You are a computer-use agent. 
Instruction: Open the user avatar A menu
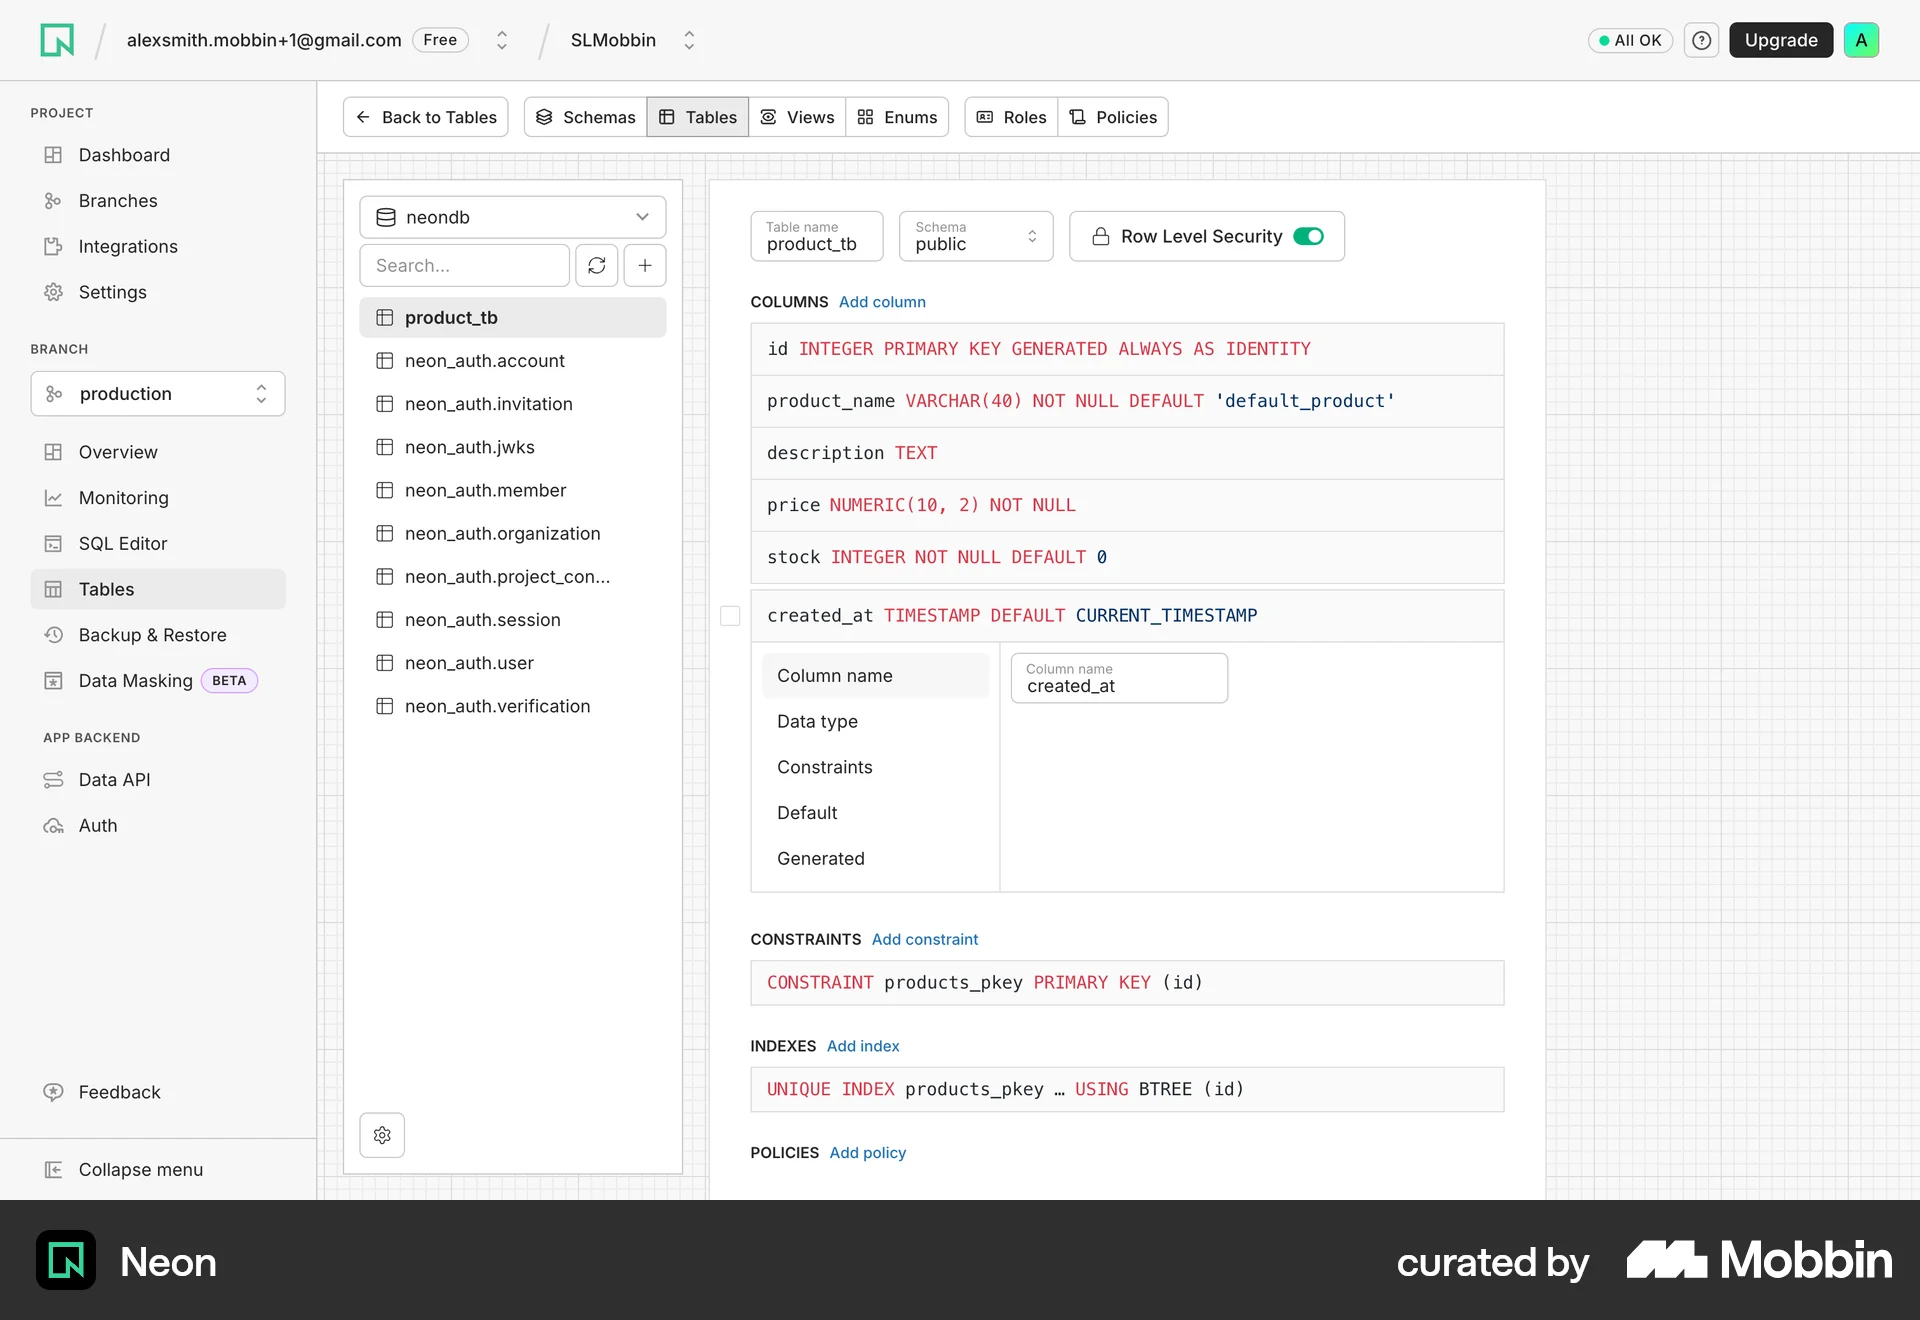pyautogui.click(x=1861, y=40)
